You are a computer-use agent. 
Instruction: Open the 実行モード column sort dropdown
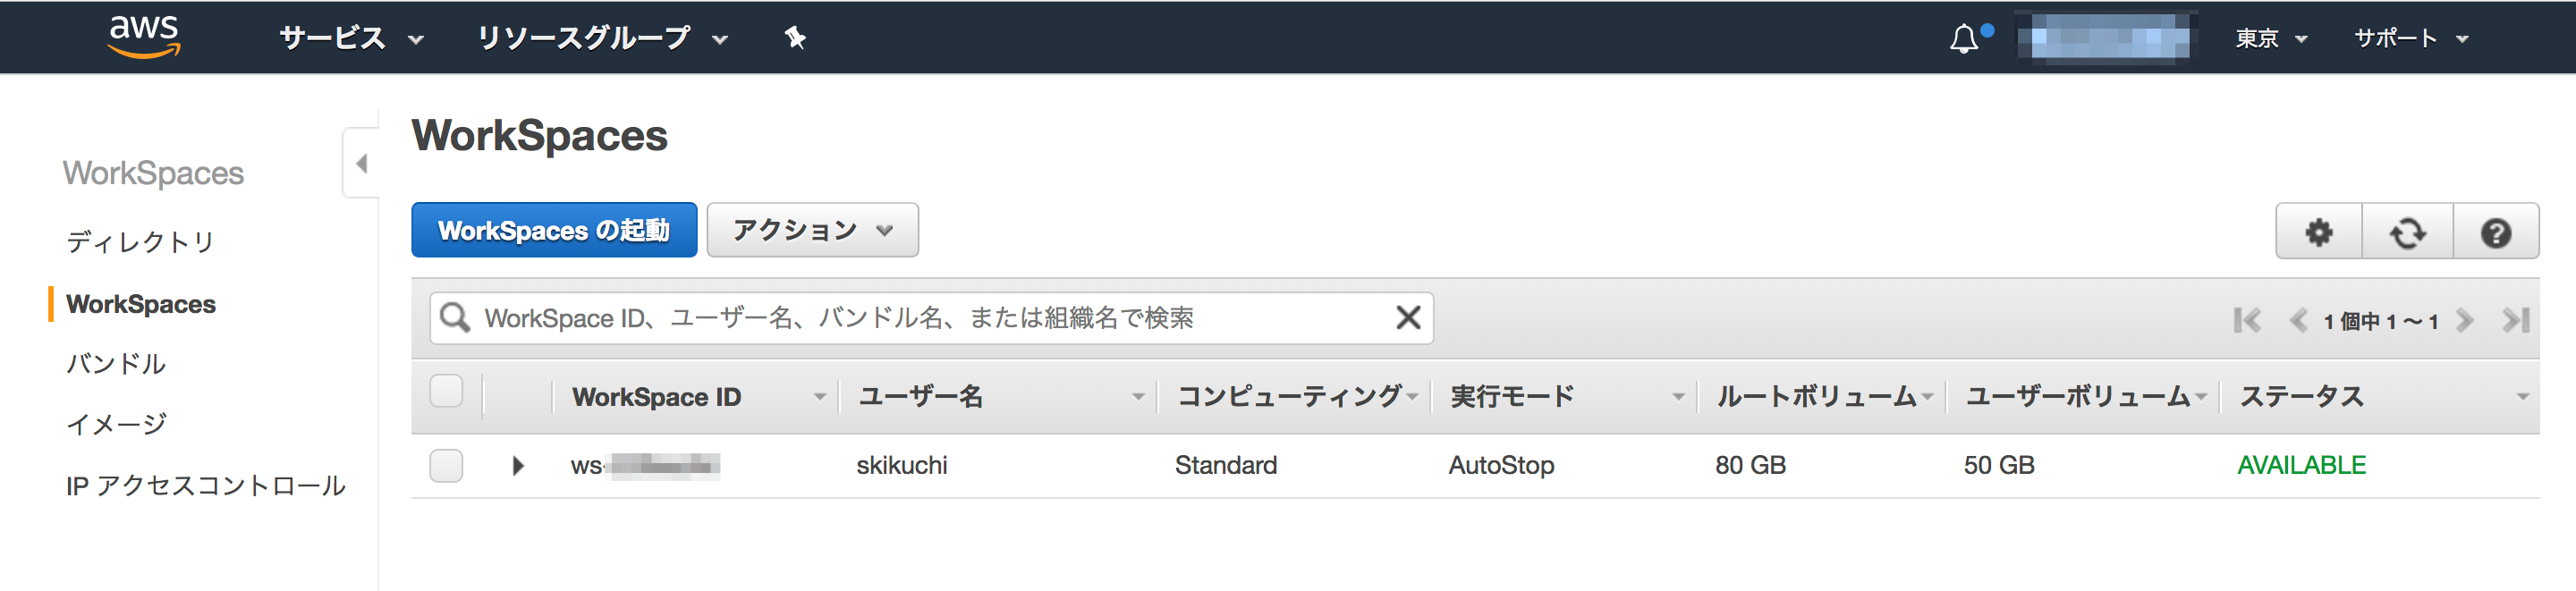click(1678, 396)
